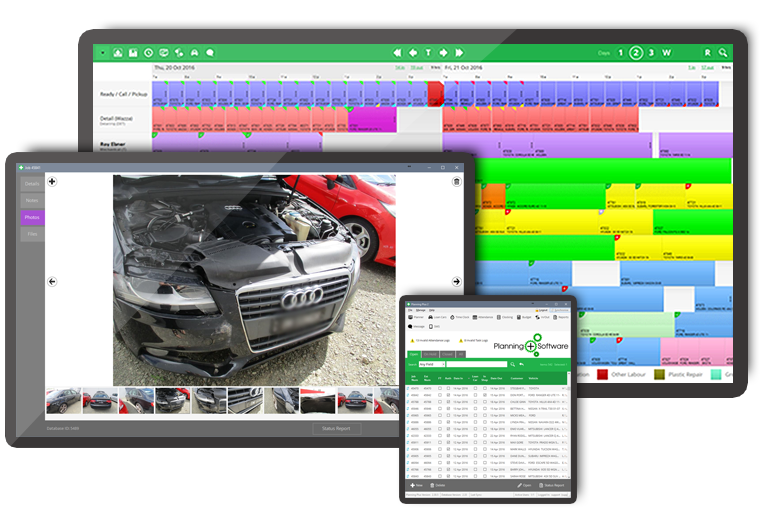772x515 pixels.
Task: Open Budget from the main toolbar
Action: 524,317
